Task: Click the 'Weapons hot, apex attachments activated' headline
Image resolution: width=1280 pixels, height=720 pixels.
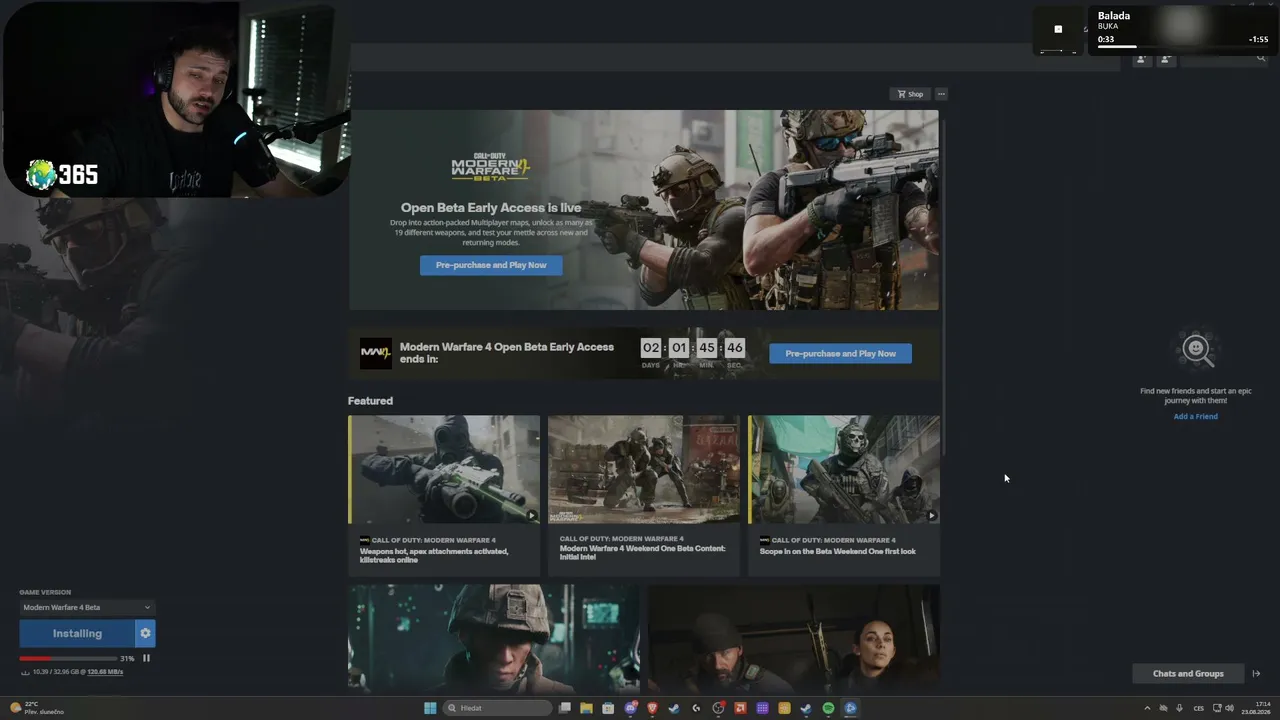Action: coord(434,555)
